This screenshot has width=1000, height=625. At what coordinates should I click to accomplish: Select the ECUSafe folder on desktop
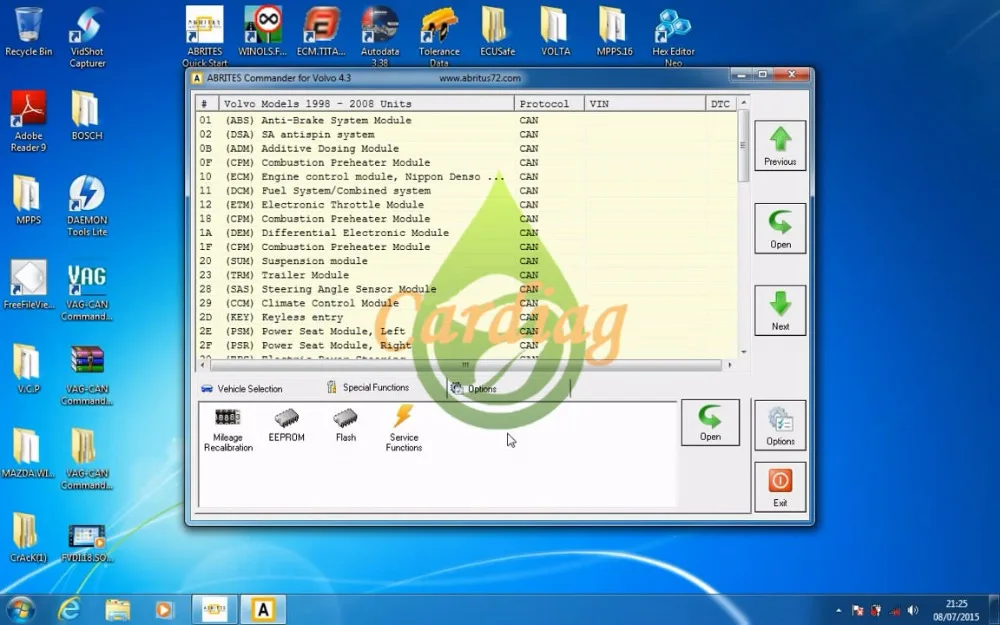click(497, 32)
